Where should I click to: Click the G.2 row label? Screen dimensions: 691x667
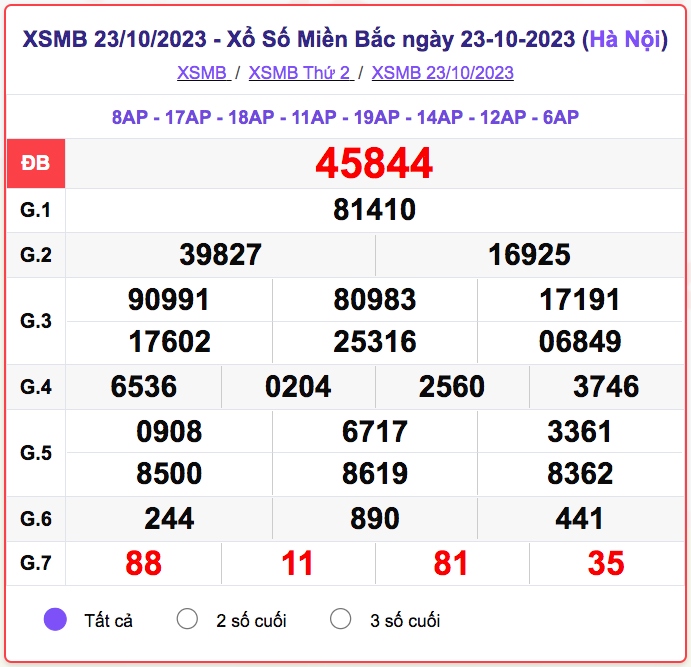click(36, 255)
